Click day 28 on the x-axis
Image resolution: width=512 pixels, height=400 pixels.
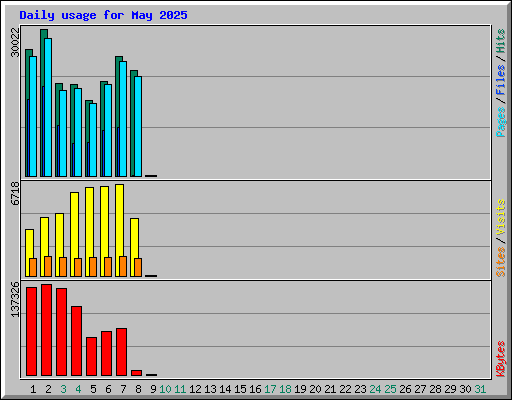(435, 389)
